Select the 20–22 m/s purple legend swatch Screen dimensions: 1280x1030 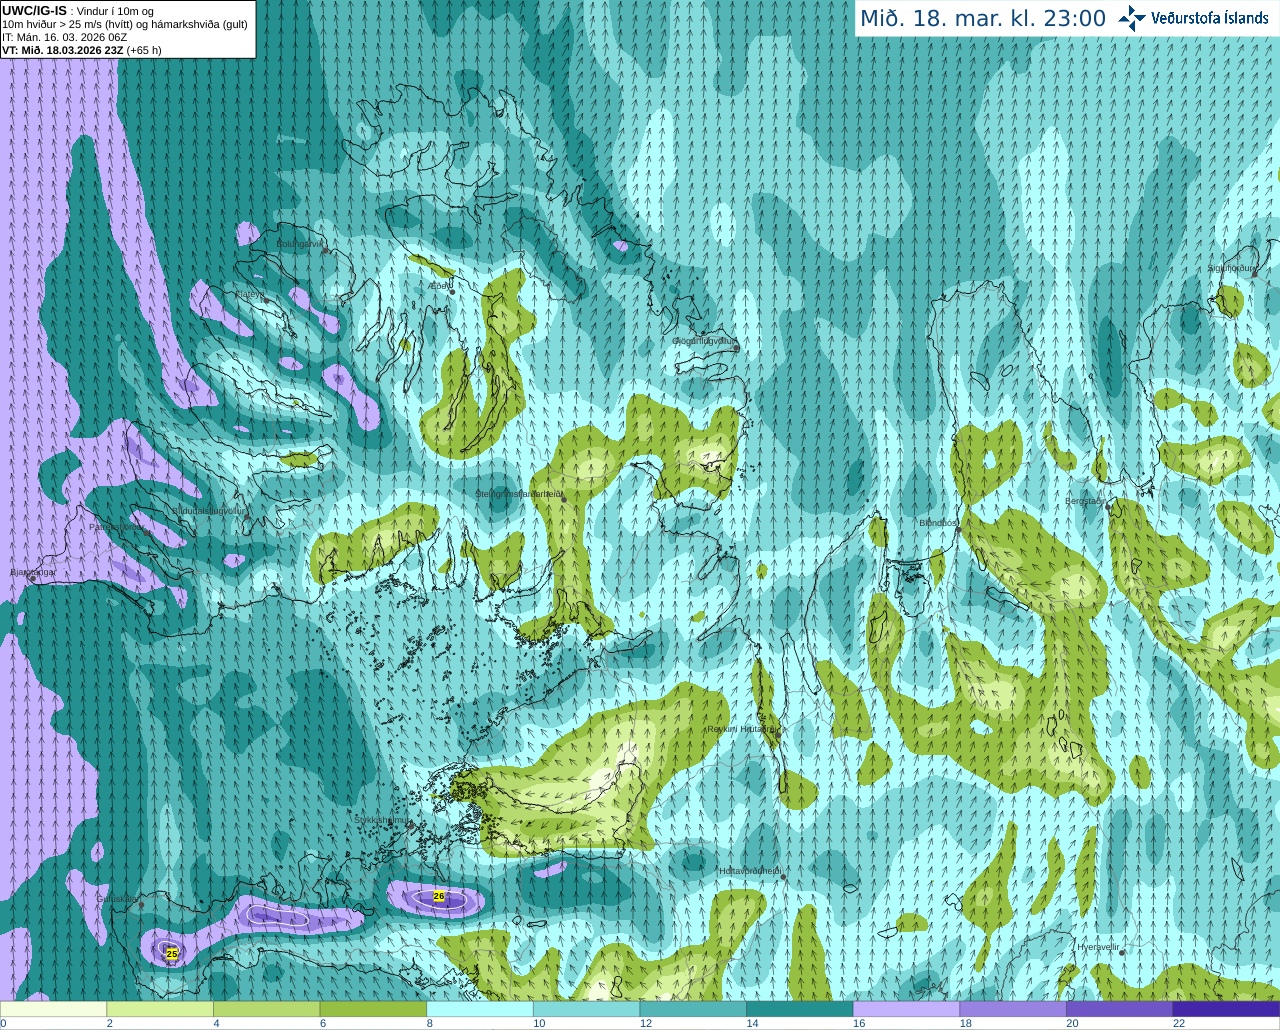(1120, 1009)
